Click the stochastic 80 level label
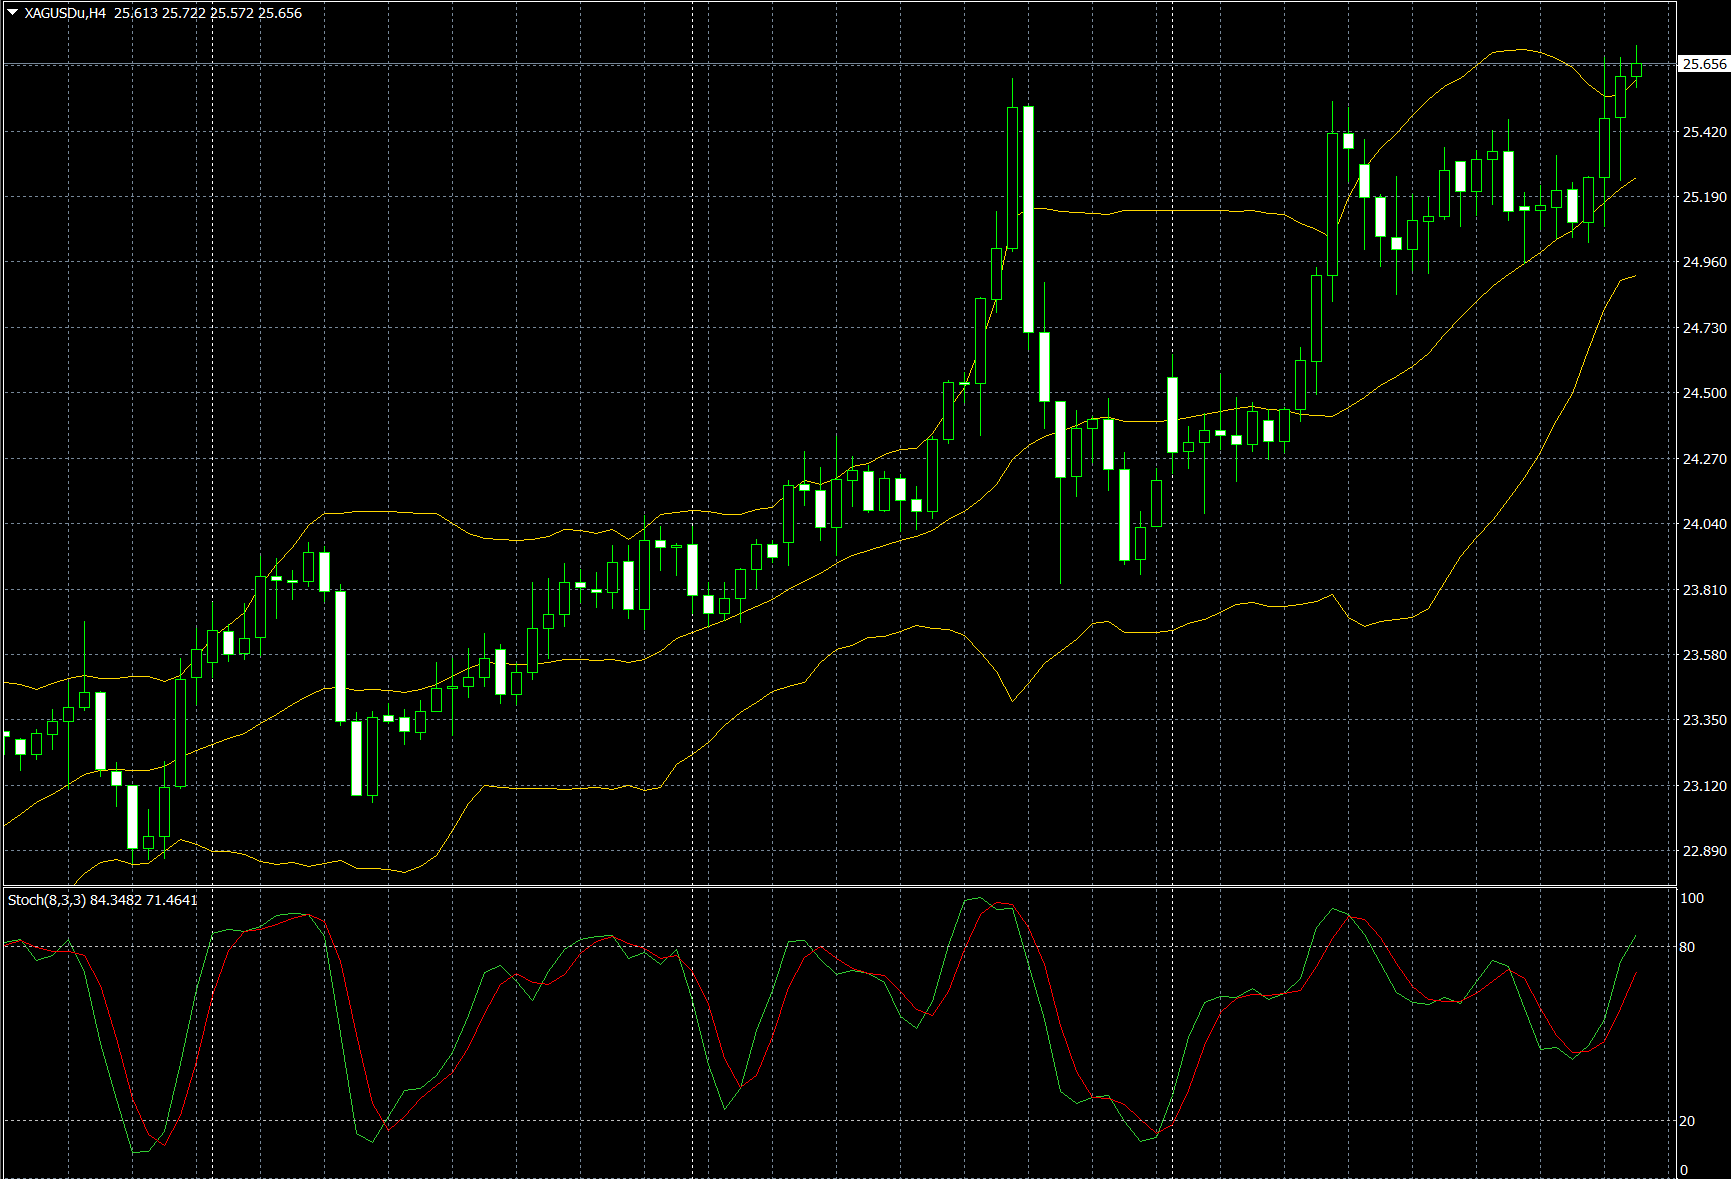The width and height of the screenshot is (1731, 1179). coord(1688,947)
